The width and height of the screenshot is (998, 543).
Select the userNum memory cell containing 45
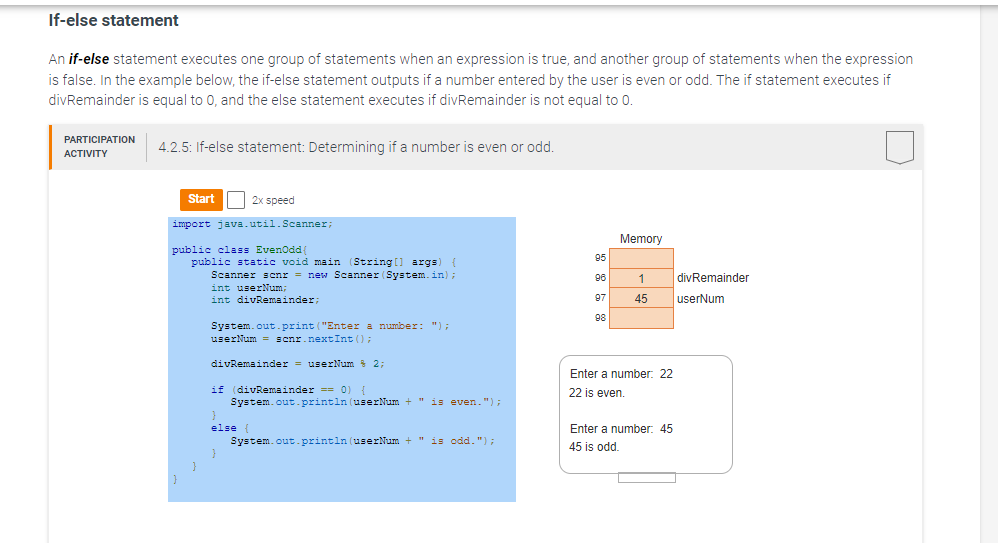[x=641, y=298]
